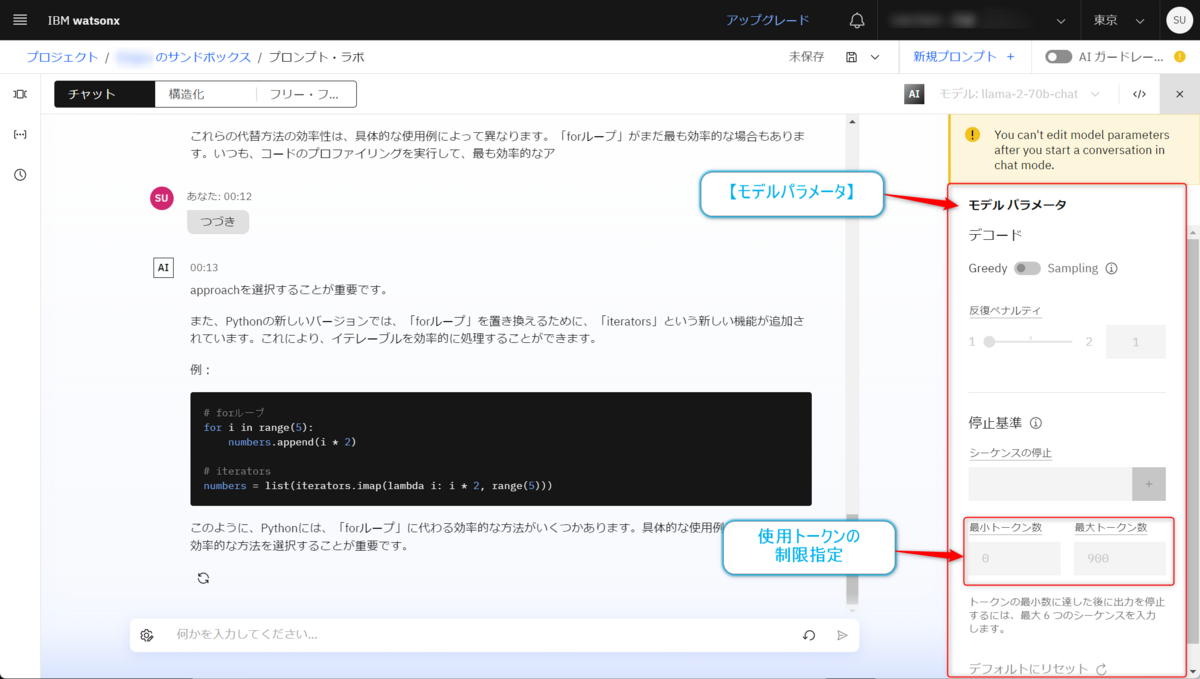Screen dimensions: 1200x679
Task: Click the send message arrow icon
Action: pyautogui.click(x=842, y=635)
